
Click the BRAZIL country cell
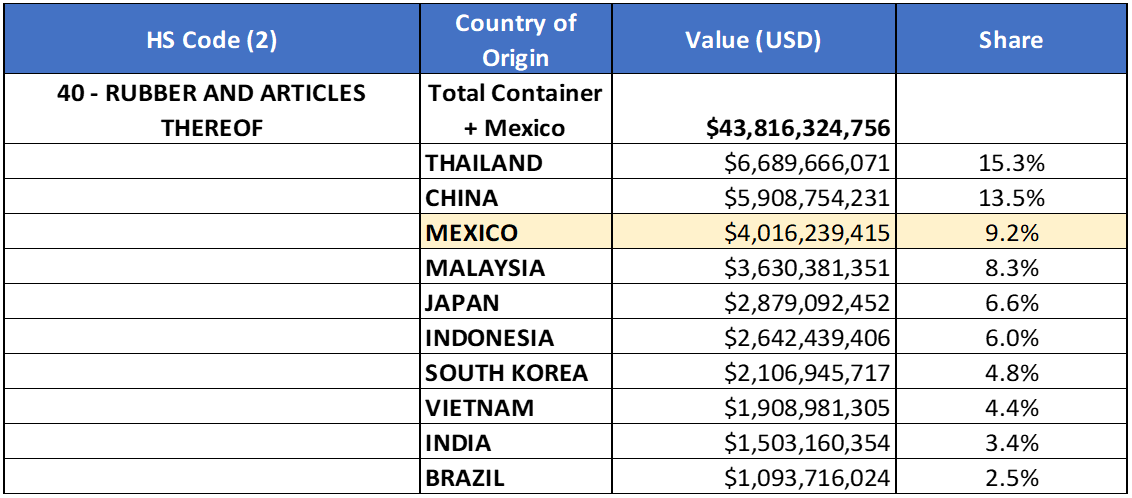[465, 478]
